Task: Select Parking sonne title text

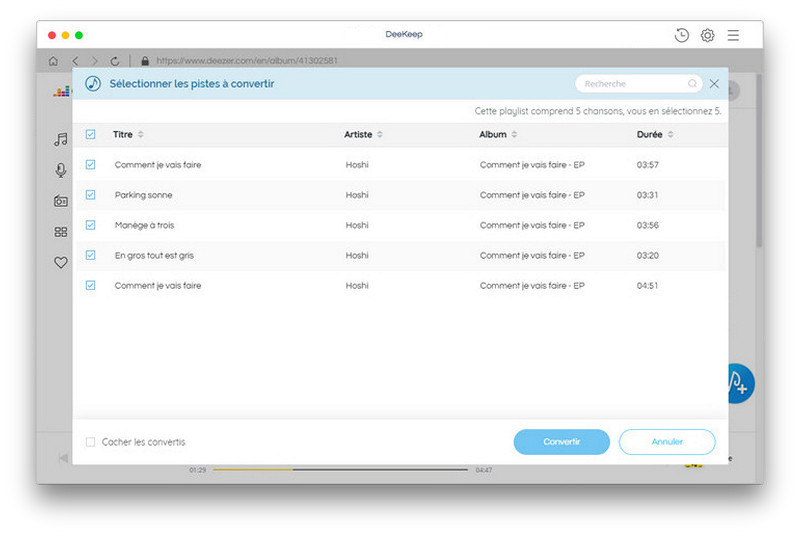Action: pos(143,195)
